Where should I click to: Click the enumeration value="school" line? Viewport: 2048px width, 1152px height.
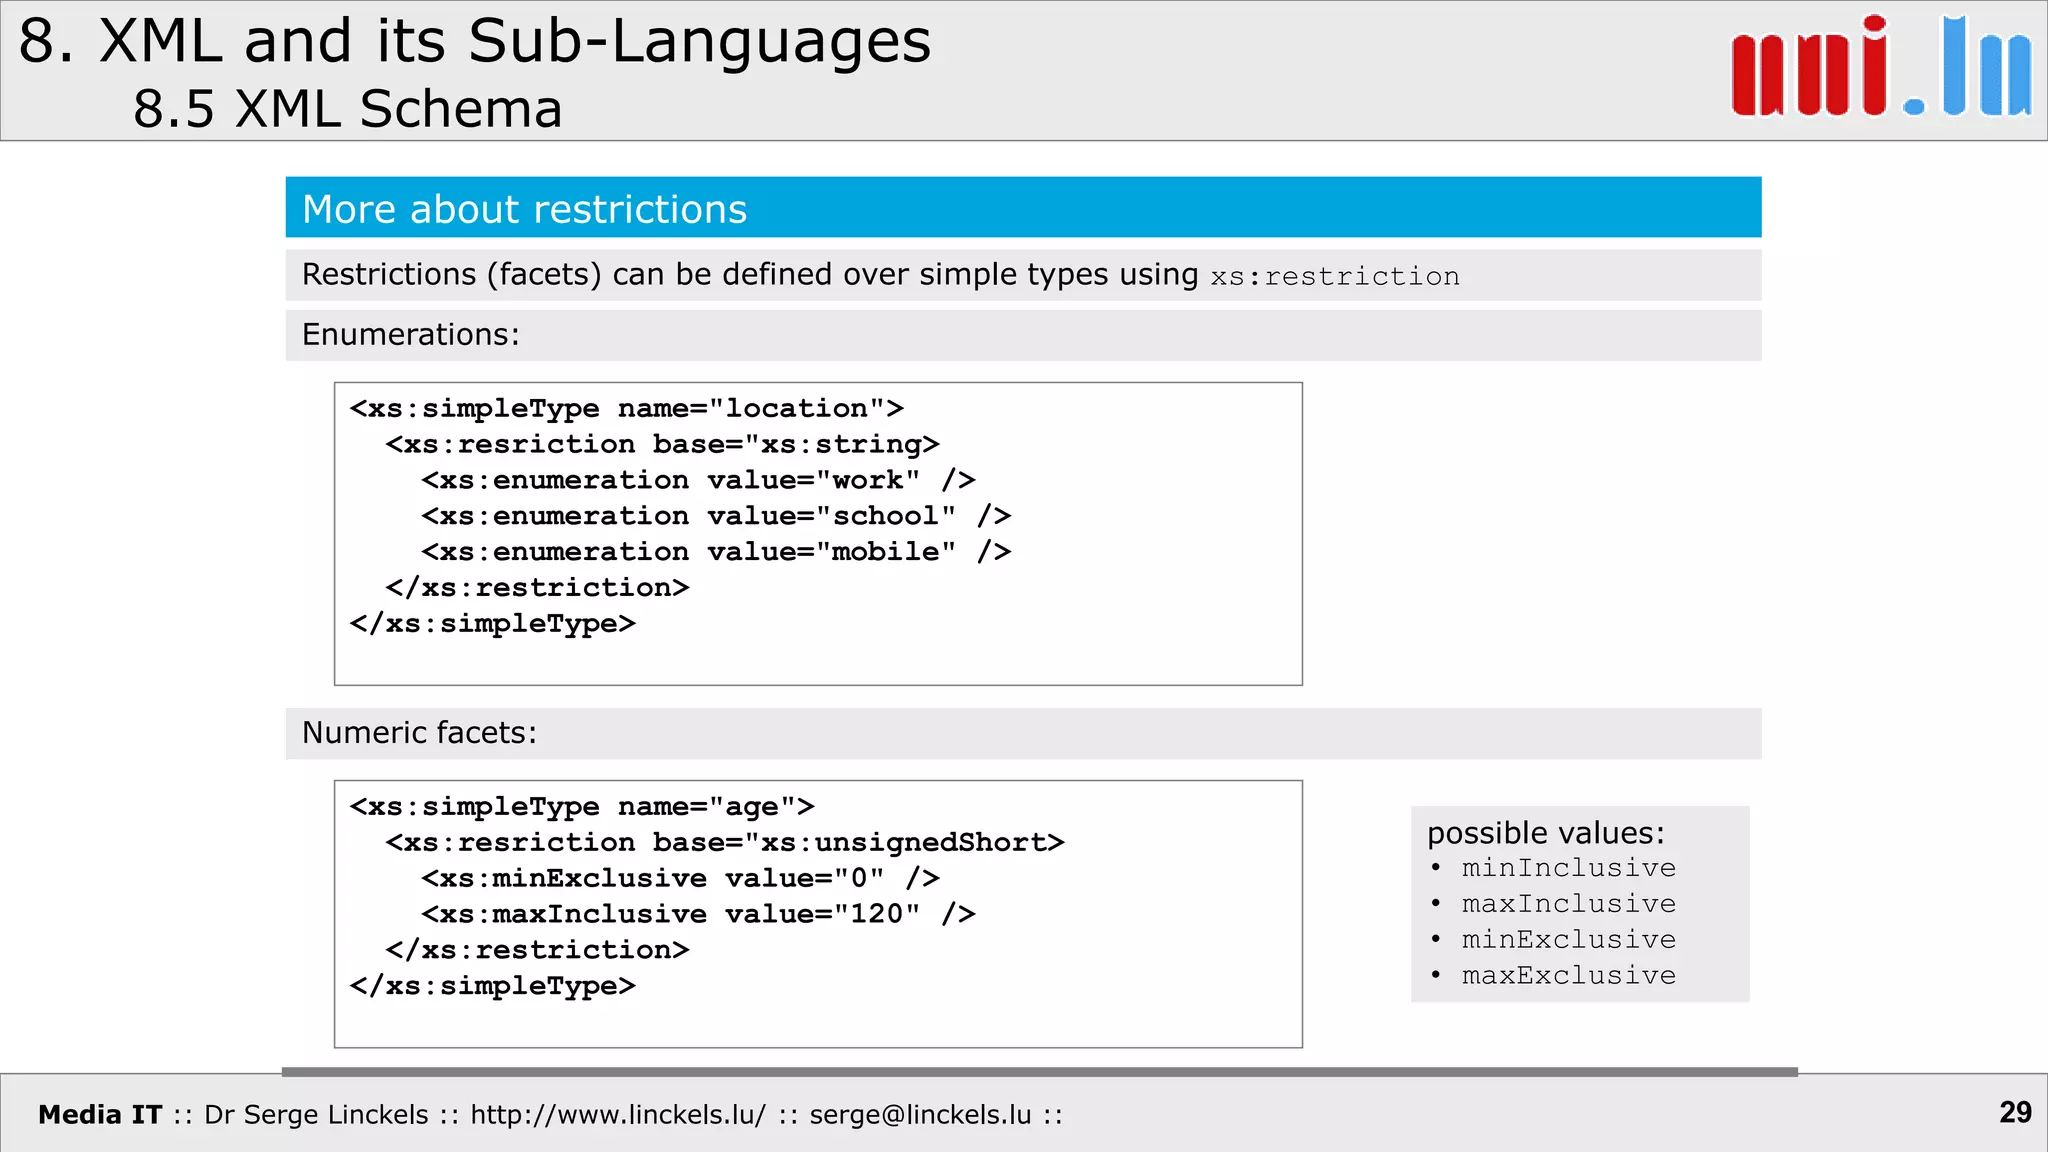pyautogui.click(x=716, y=516)
